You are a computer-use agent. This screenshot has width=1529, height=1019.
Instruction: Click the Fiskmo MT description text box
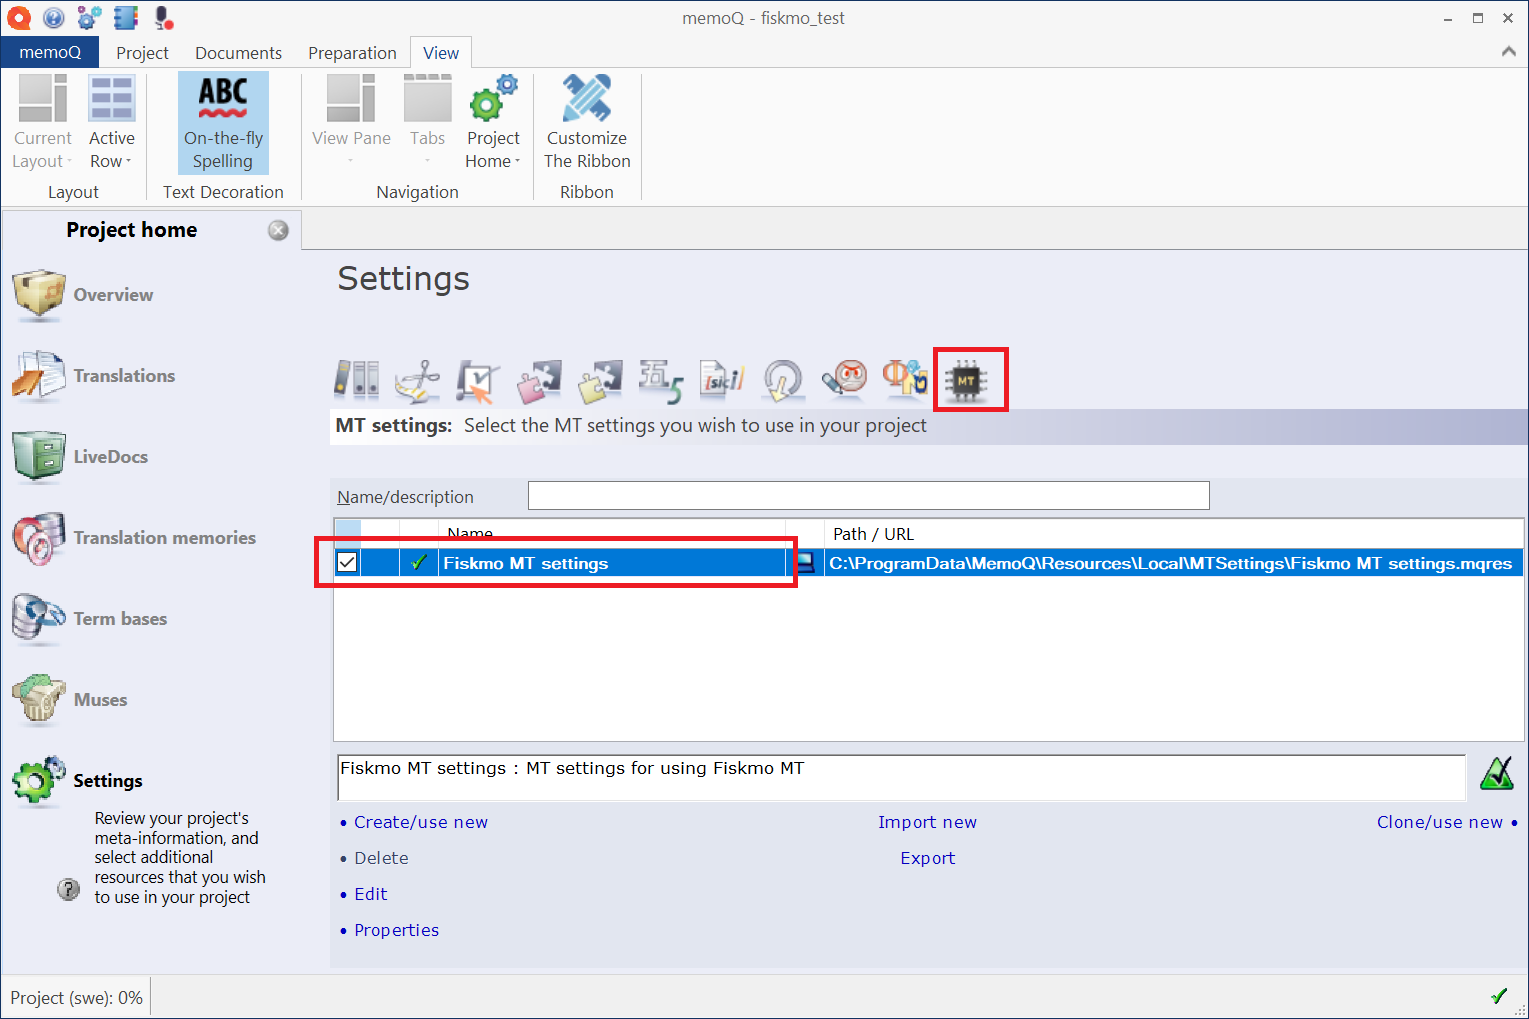pyautogui.click(x=901, y=777)
